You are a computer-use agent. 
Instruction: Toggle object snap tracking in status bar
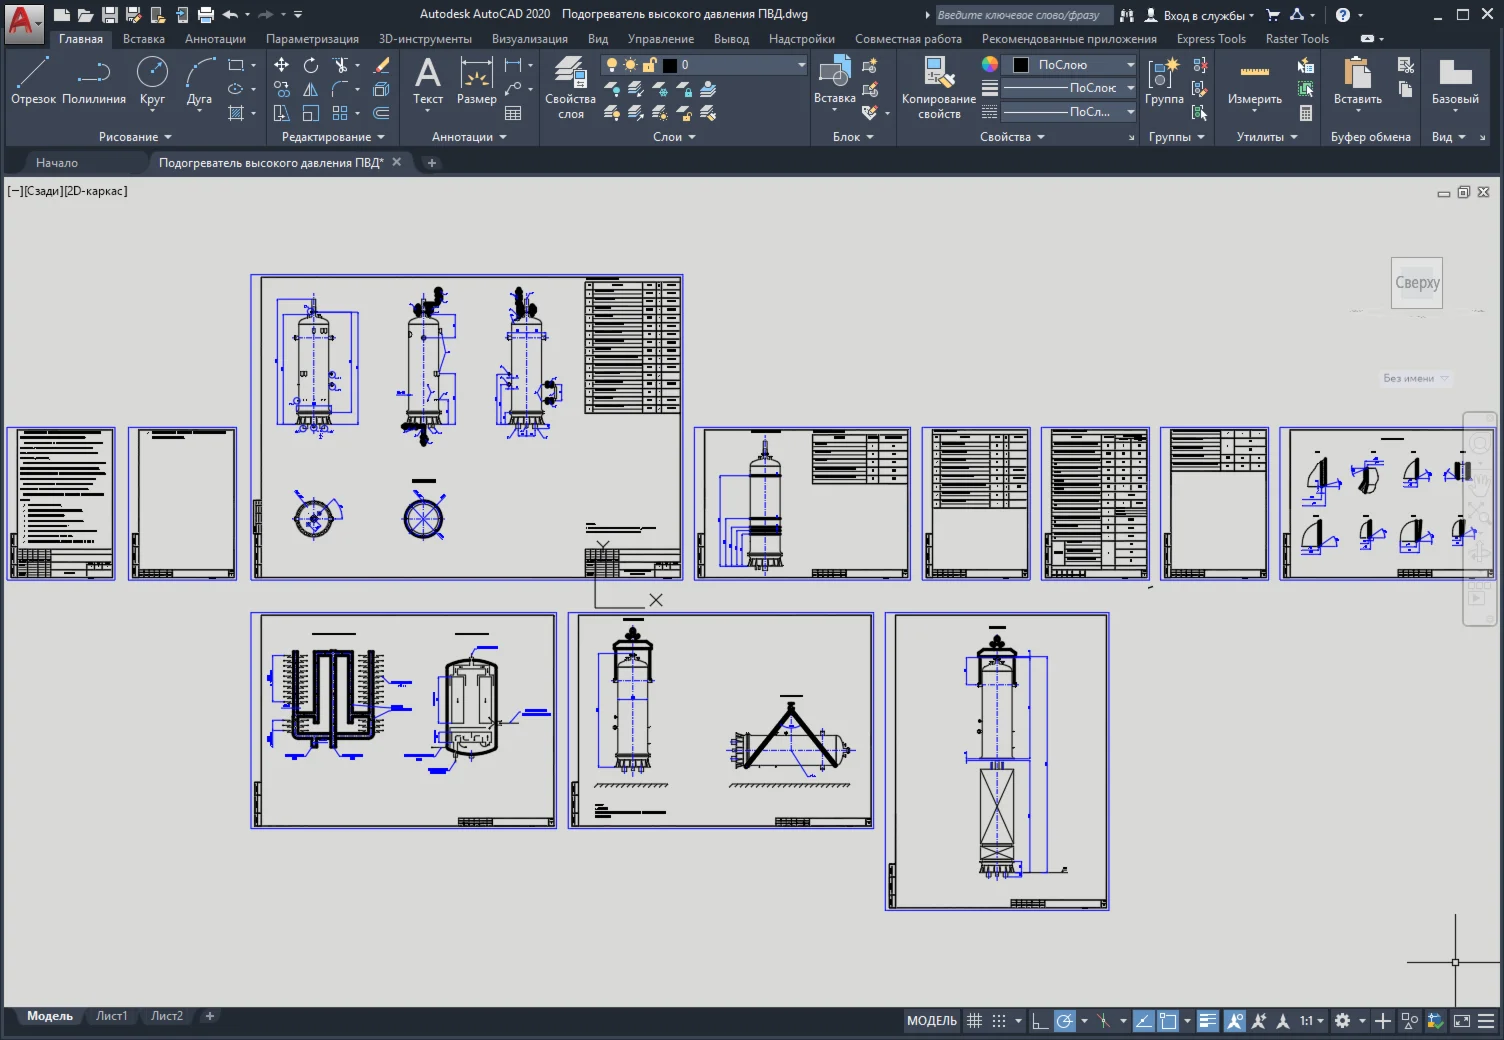1143,1021
